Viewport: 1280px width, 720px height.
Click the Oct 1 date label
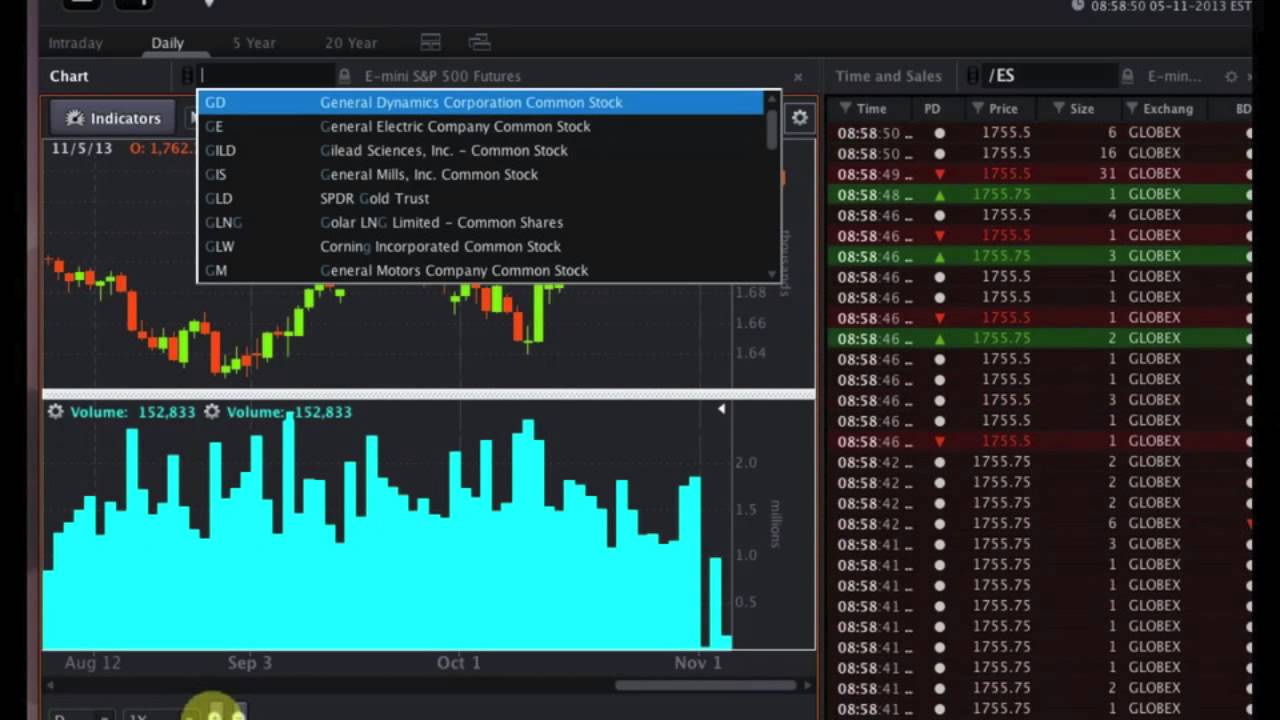click(x=459, y=663)
